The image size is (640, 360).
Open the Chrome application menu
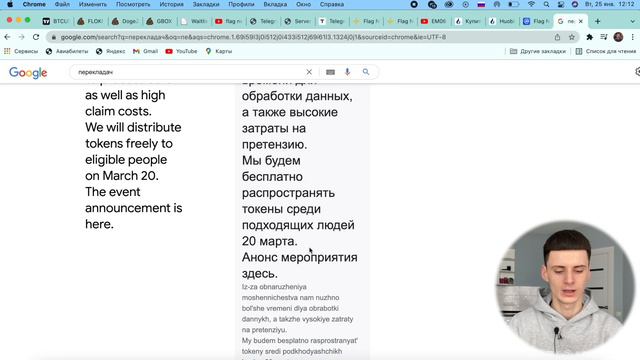point(34,4)
